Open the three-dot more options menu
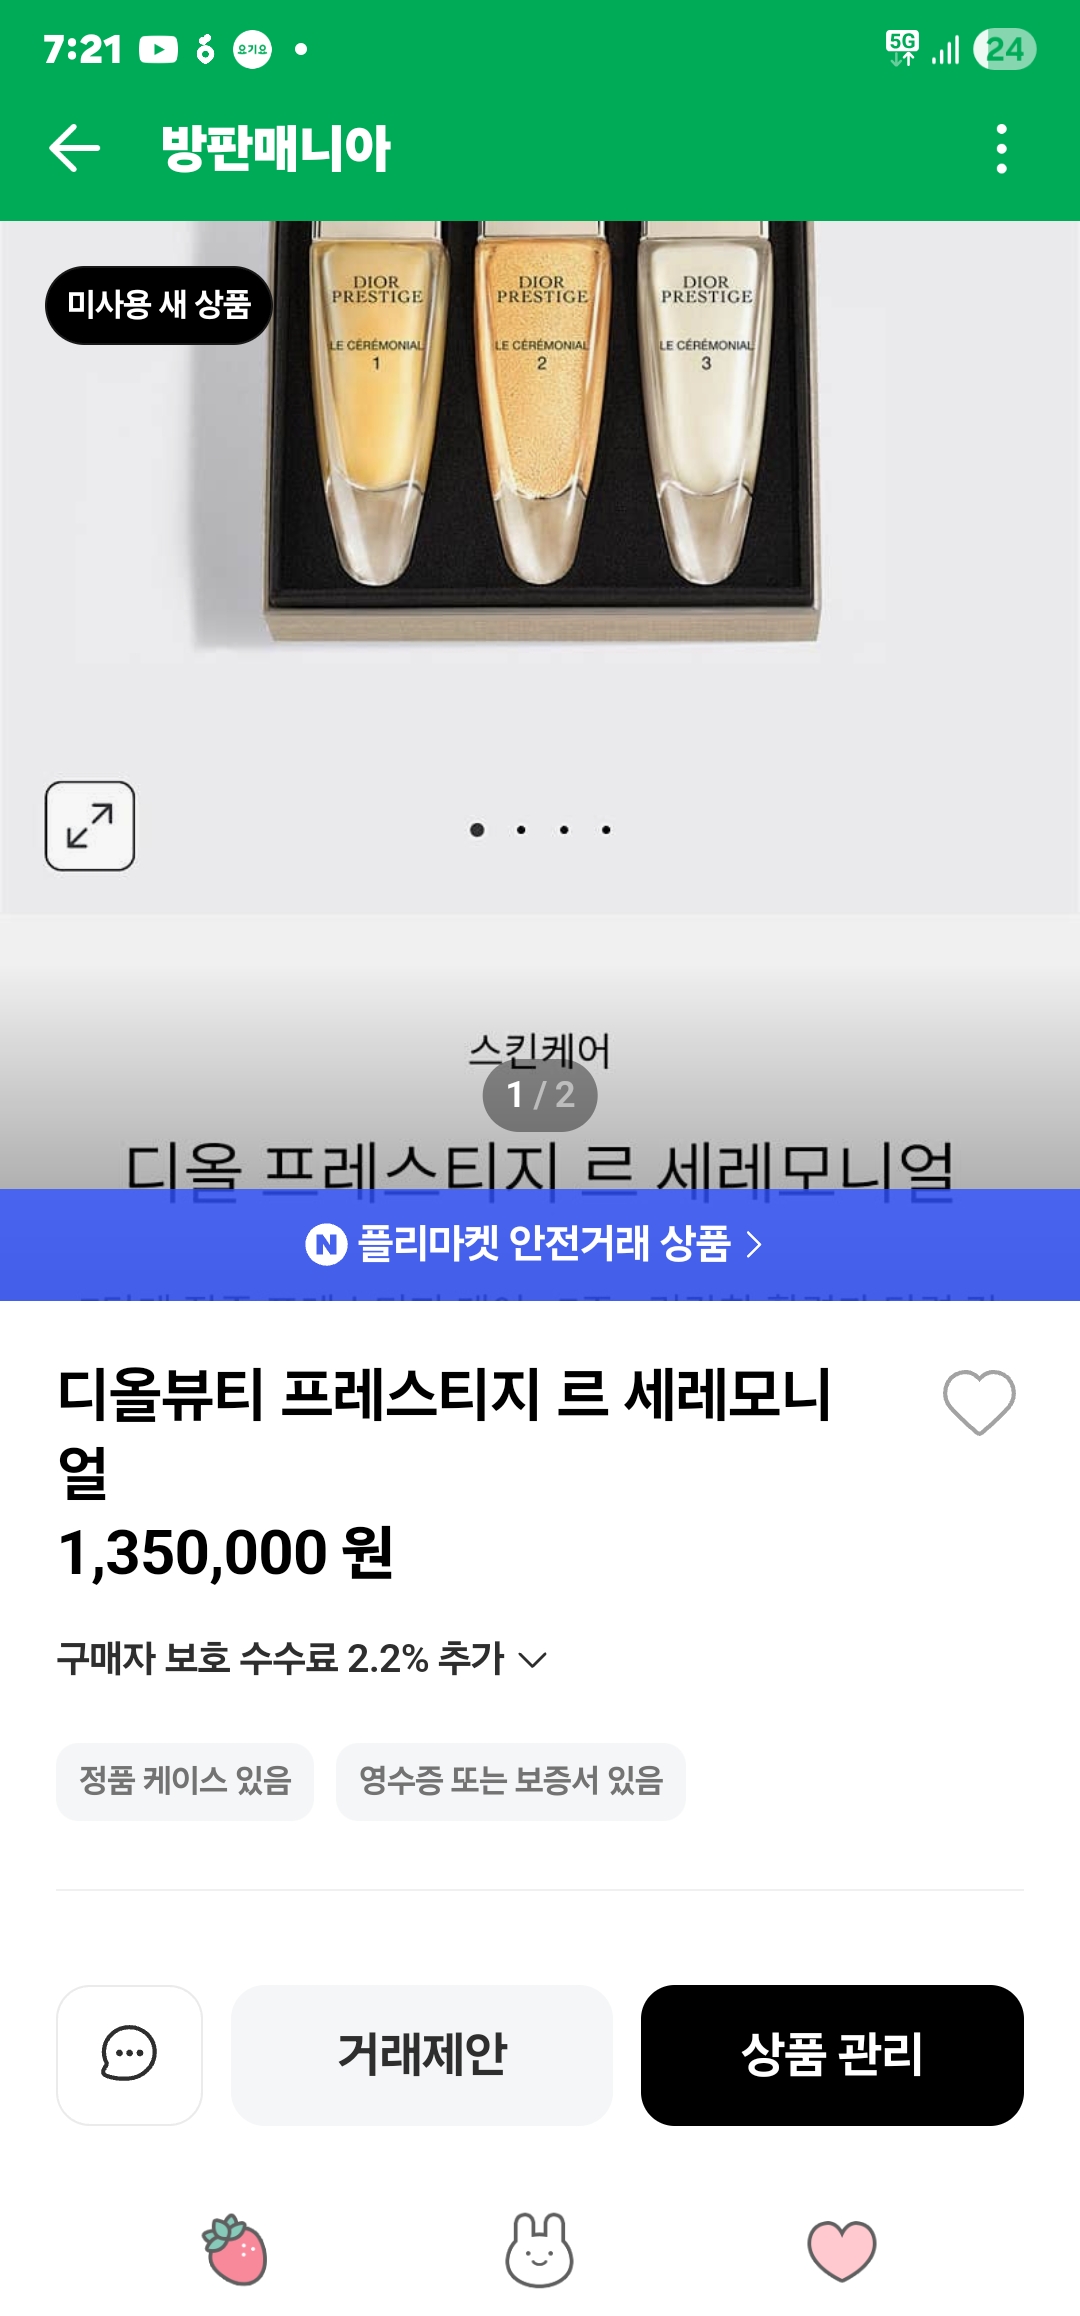This screenshot has height=2316, width=1080. point(1001,149)
